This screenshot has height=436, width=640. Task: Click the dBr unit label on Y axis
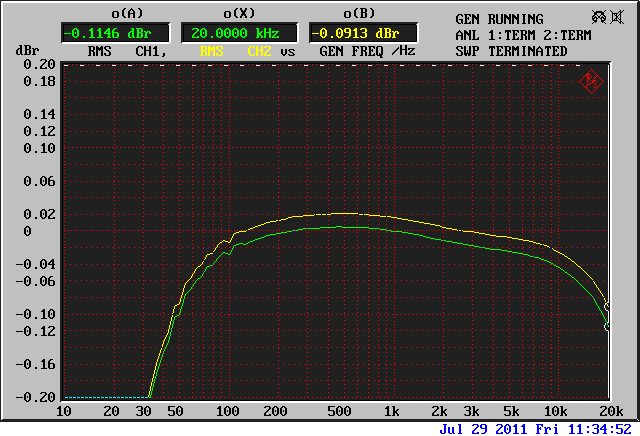(26, 51)
